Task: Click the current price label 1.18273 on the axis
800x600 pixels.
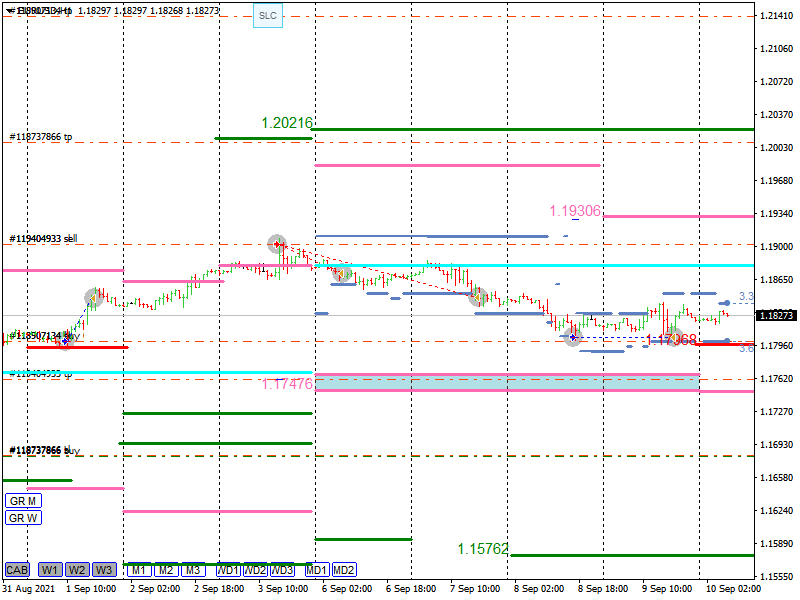Action: [776, 315]
